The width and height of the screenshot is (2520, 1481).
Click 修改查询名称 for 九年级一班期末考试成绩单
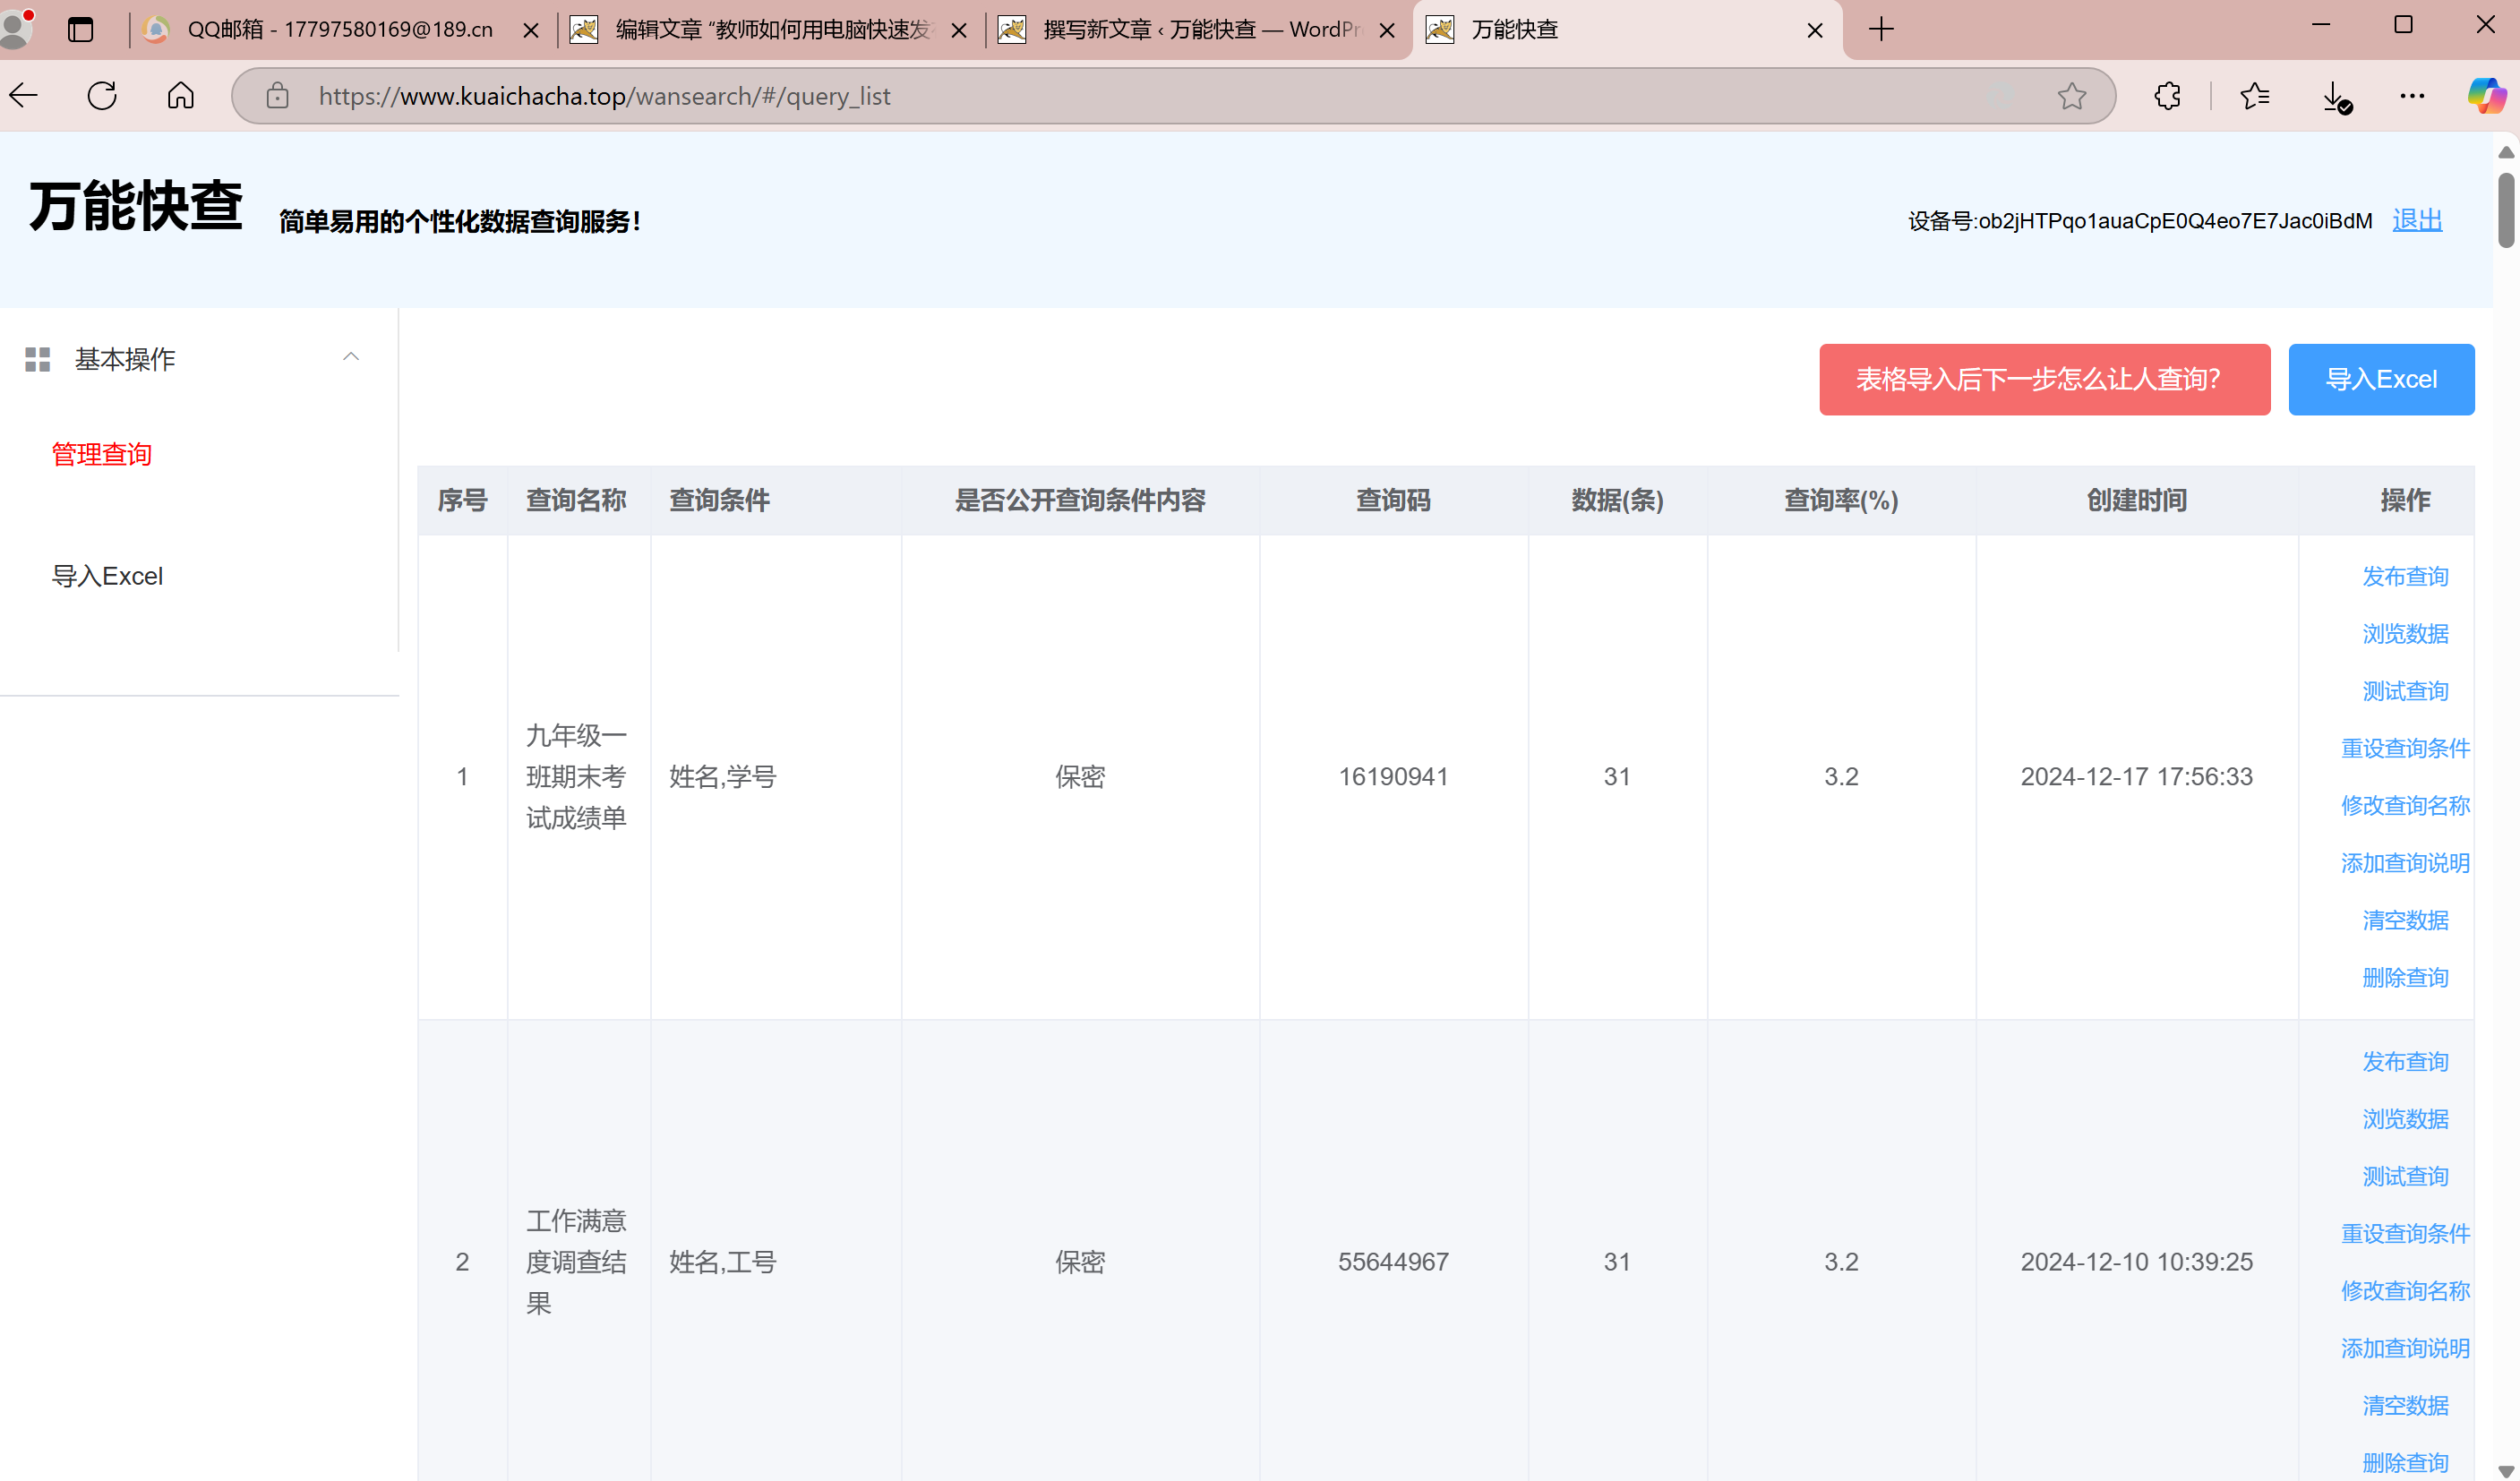[2405, 805]
